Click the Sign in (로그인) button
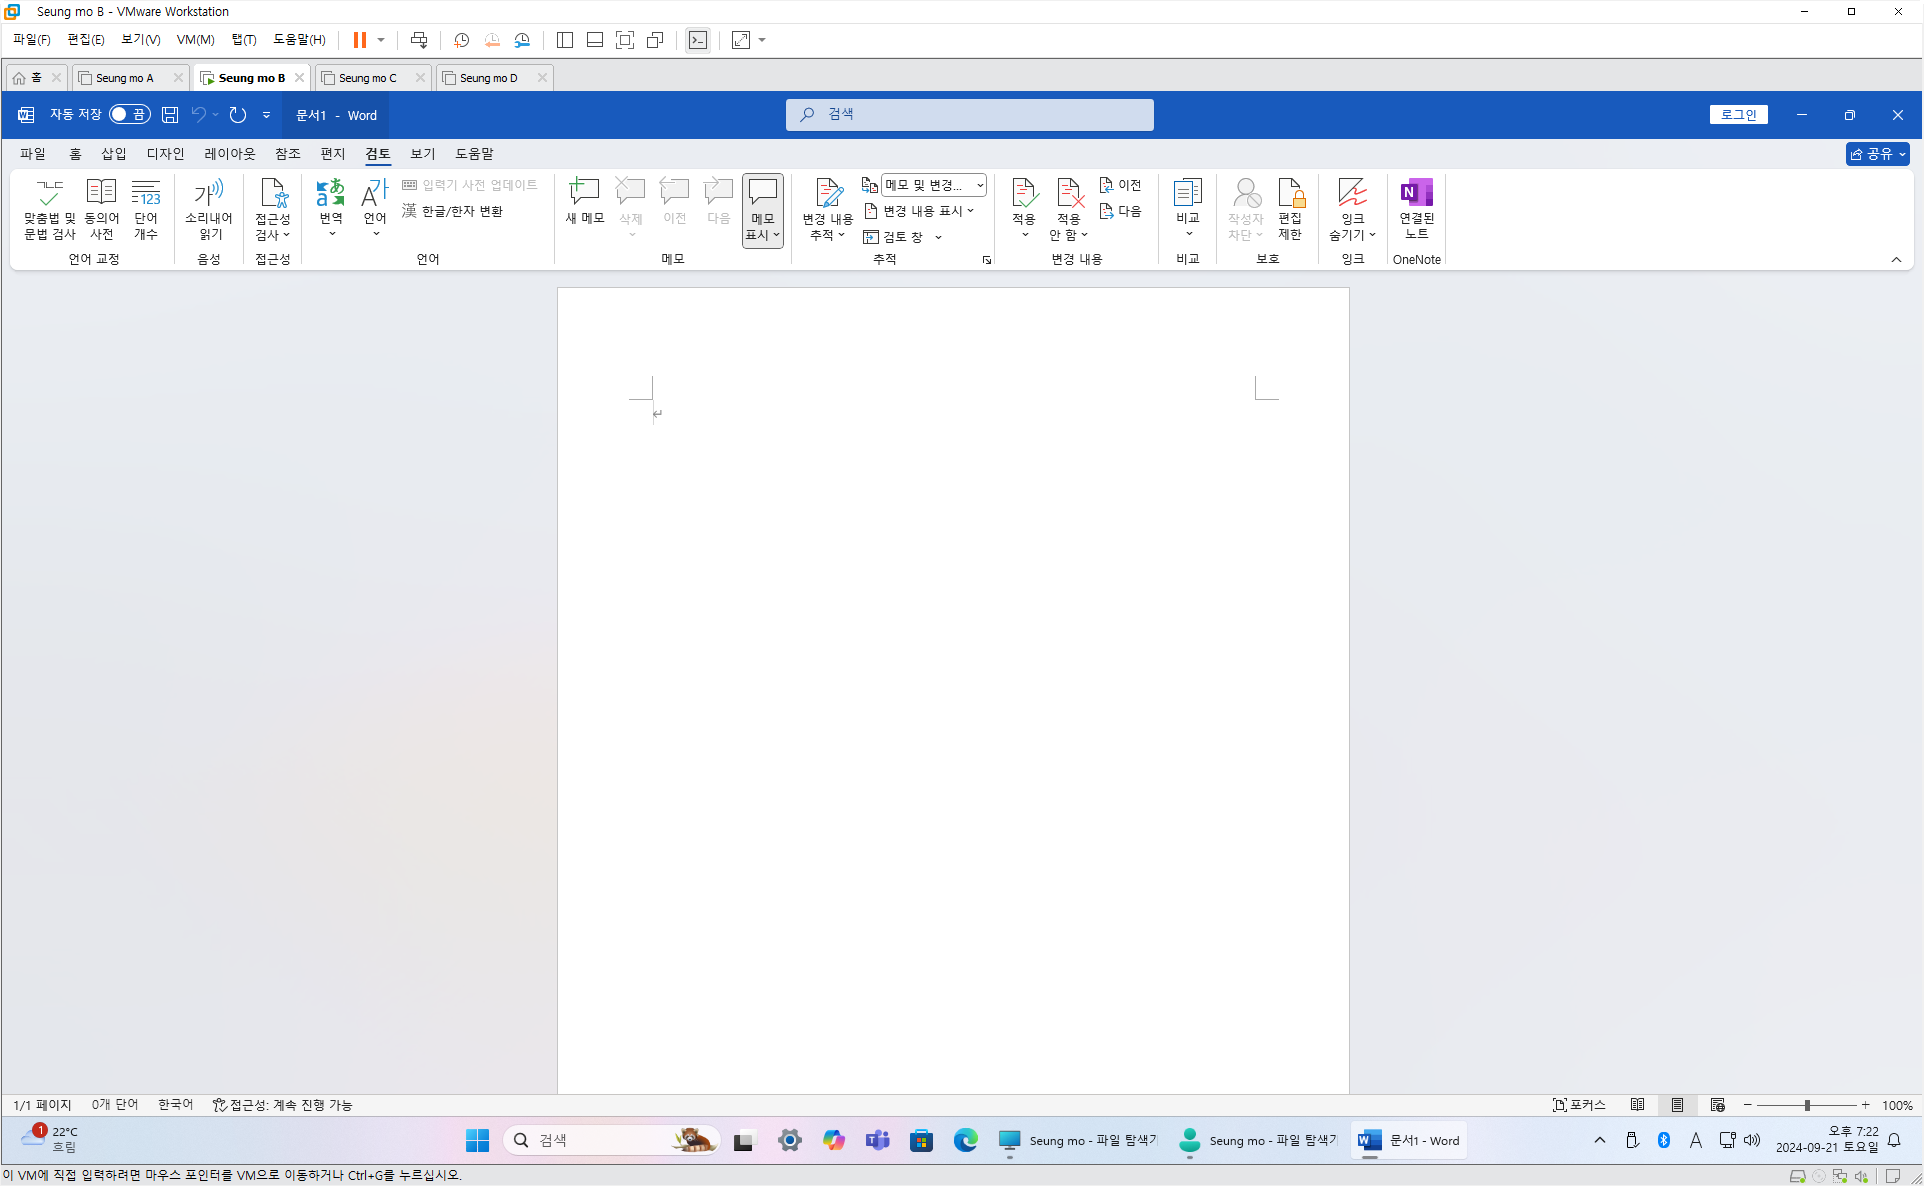 pos(1738,115)
